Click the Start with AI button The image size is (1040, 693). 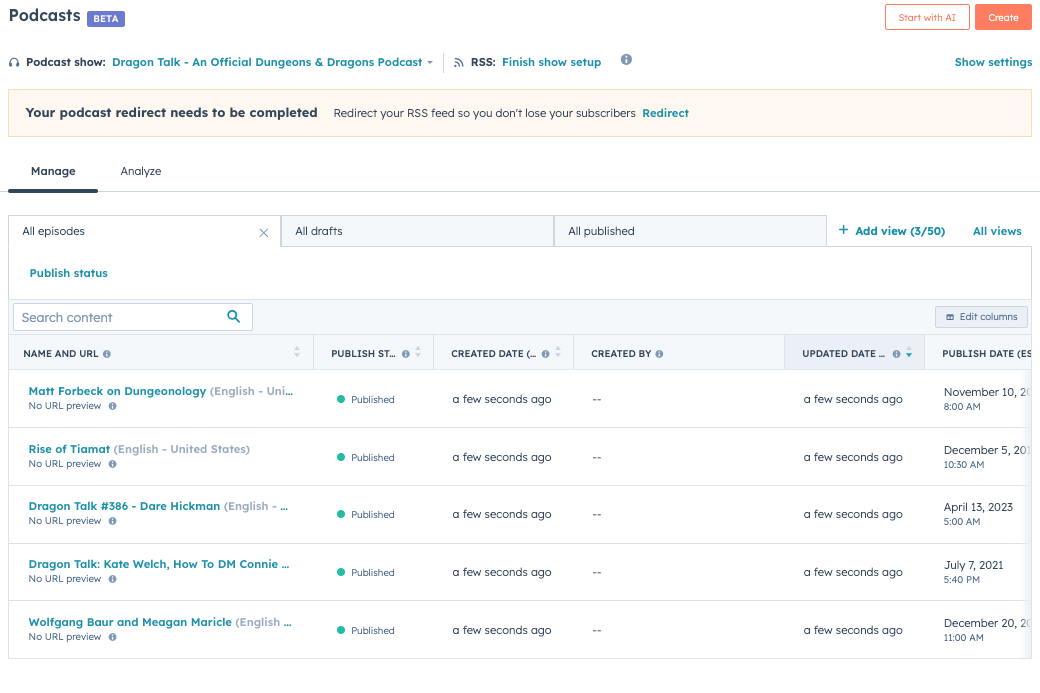[927, 17]
